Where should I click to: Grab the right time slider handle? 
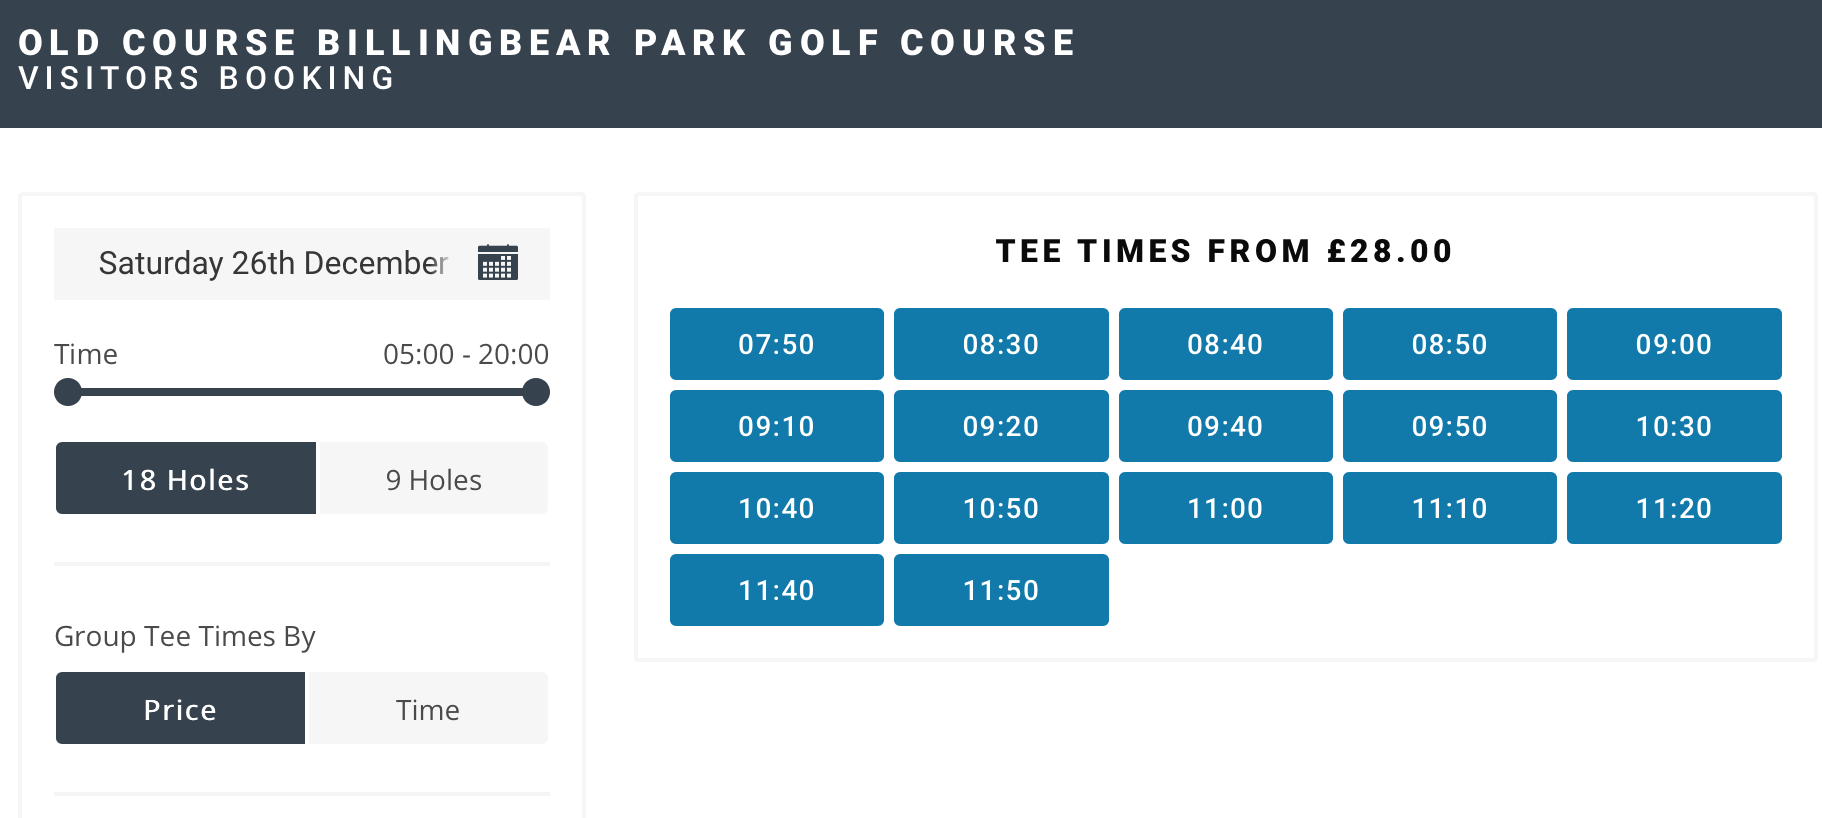click(536, 392)
